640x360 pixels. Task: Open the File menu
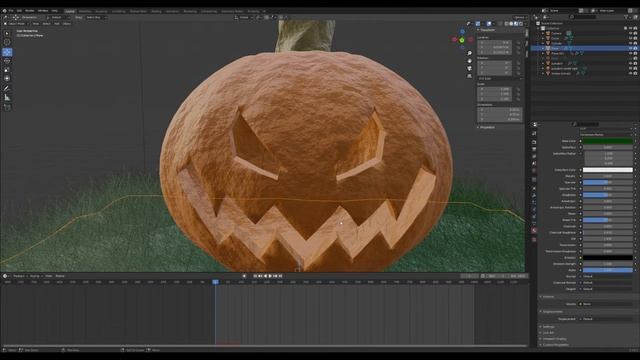pyautogui.click(x=11, y=11)
